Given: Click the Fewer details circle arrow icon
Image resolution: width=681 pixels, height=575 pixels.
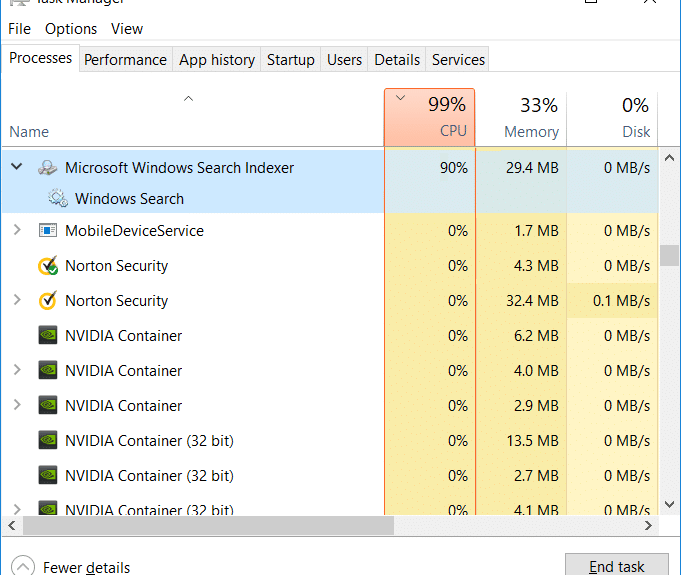Looking at the screenshot, I should pyautogui.click(x=23, y=566).
